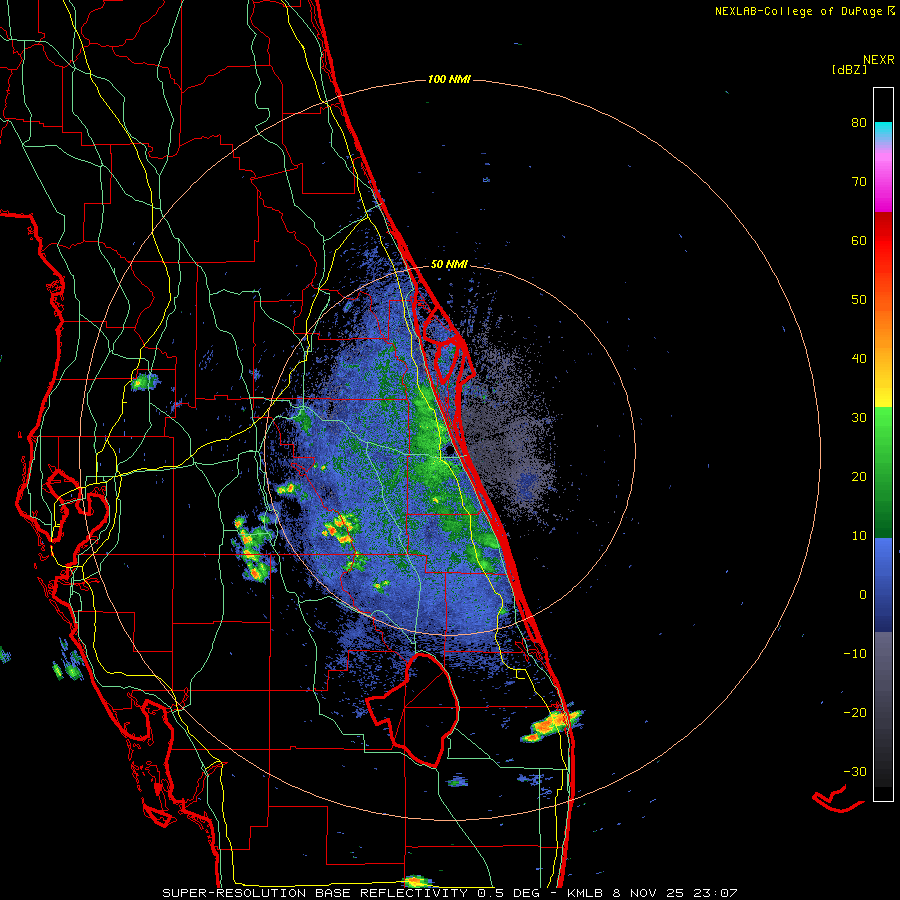Viewport: 900px width, 900px height.
Task: Click the cyan top segment of color bar
Action: (883, 131)
